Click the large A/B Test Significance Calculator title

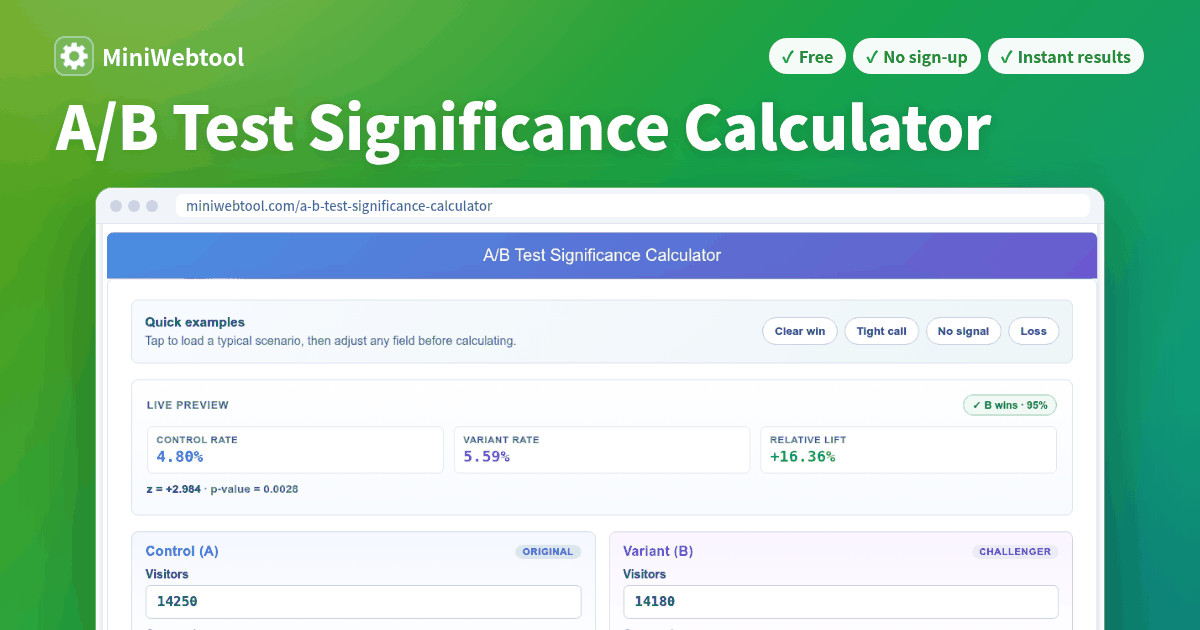coord(523,128)
